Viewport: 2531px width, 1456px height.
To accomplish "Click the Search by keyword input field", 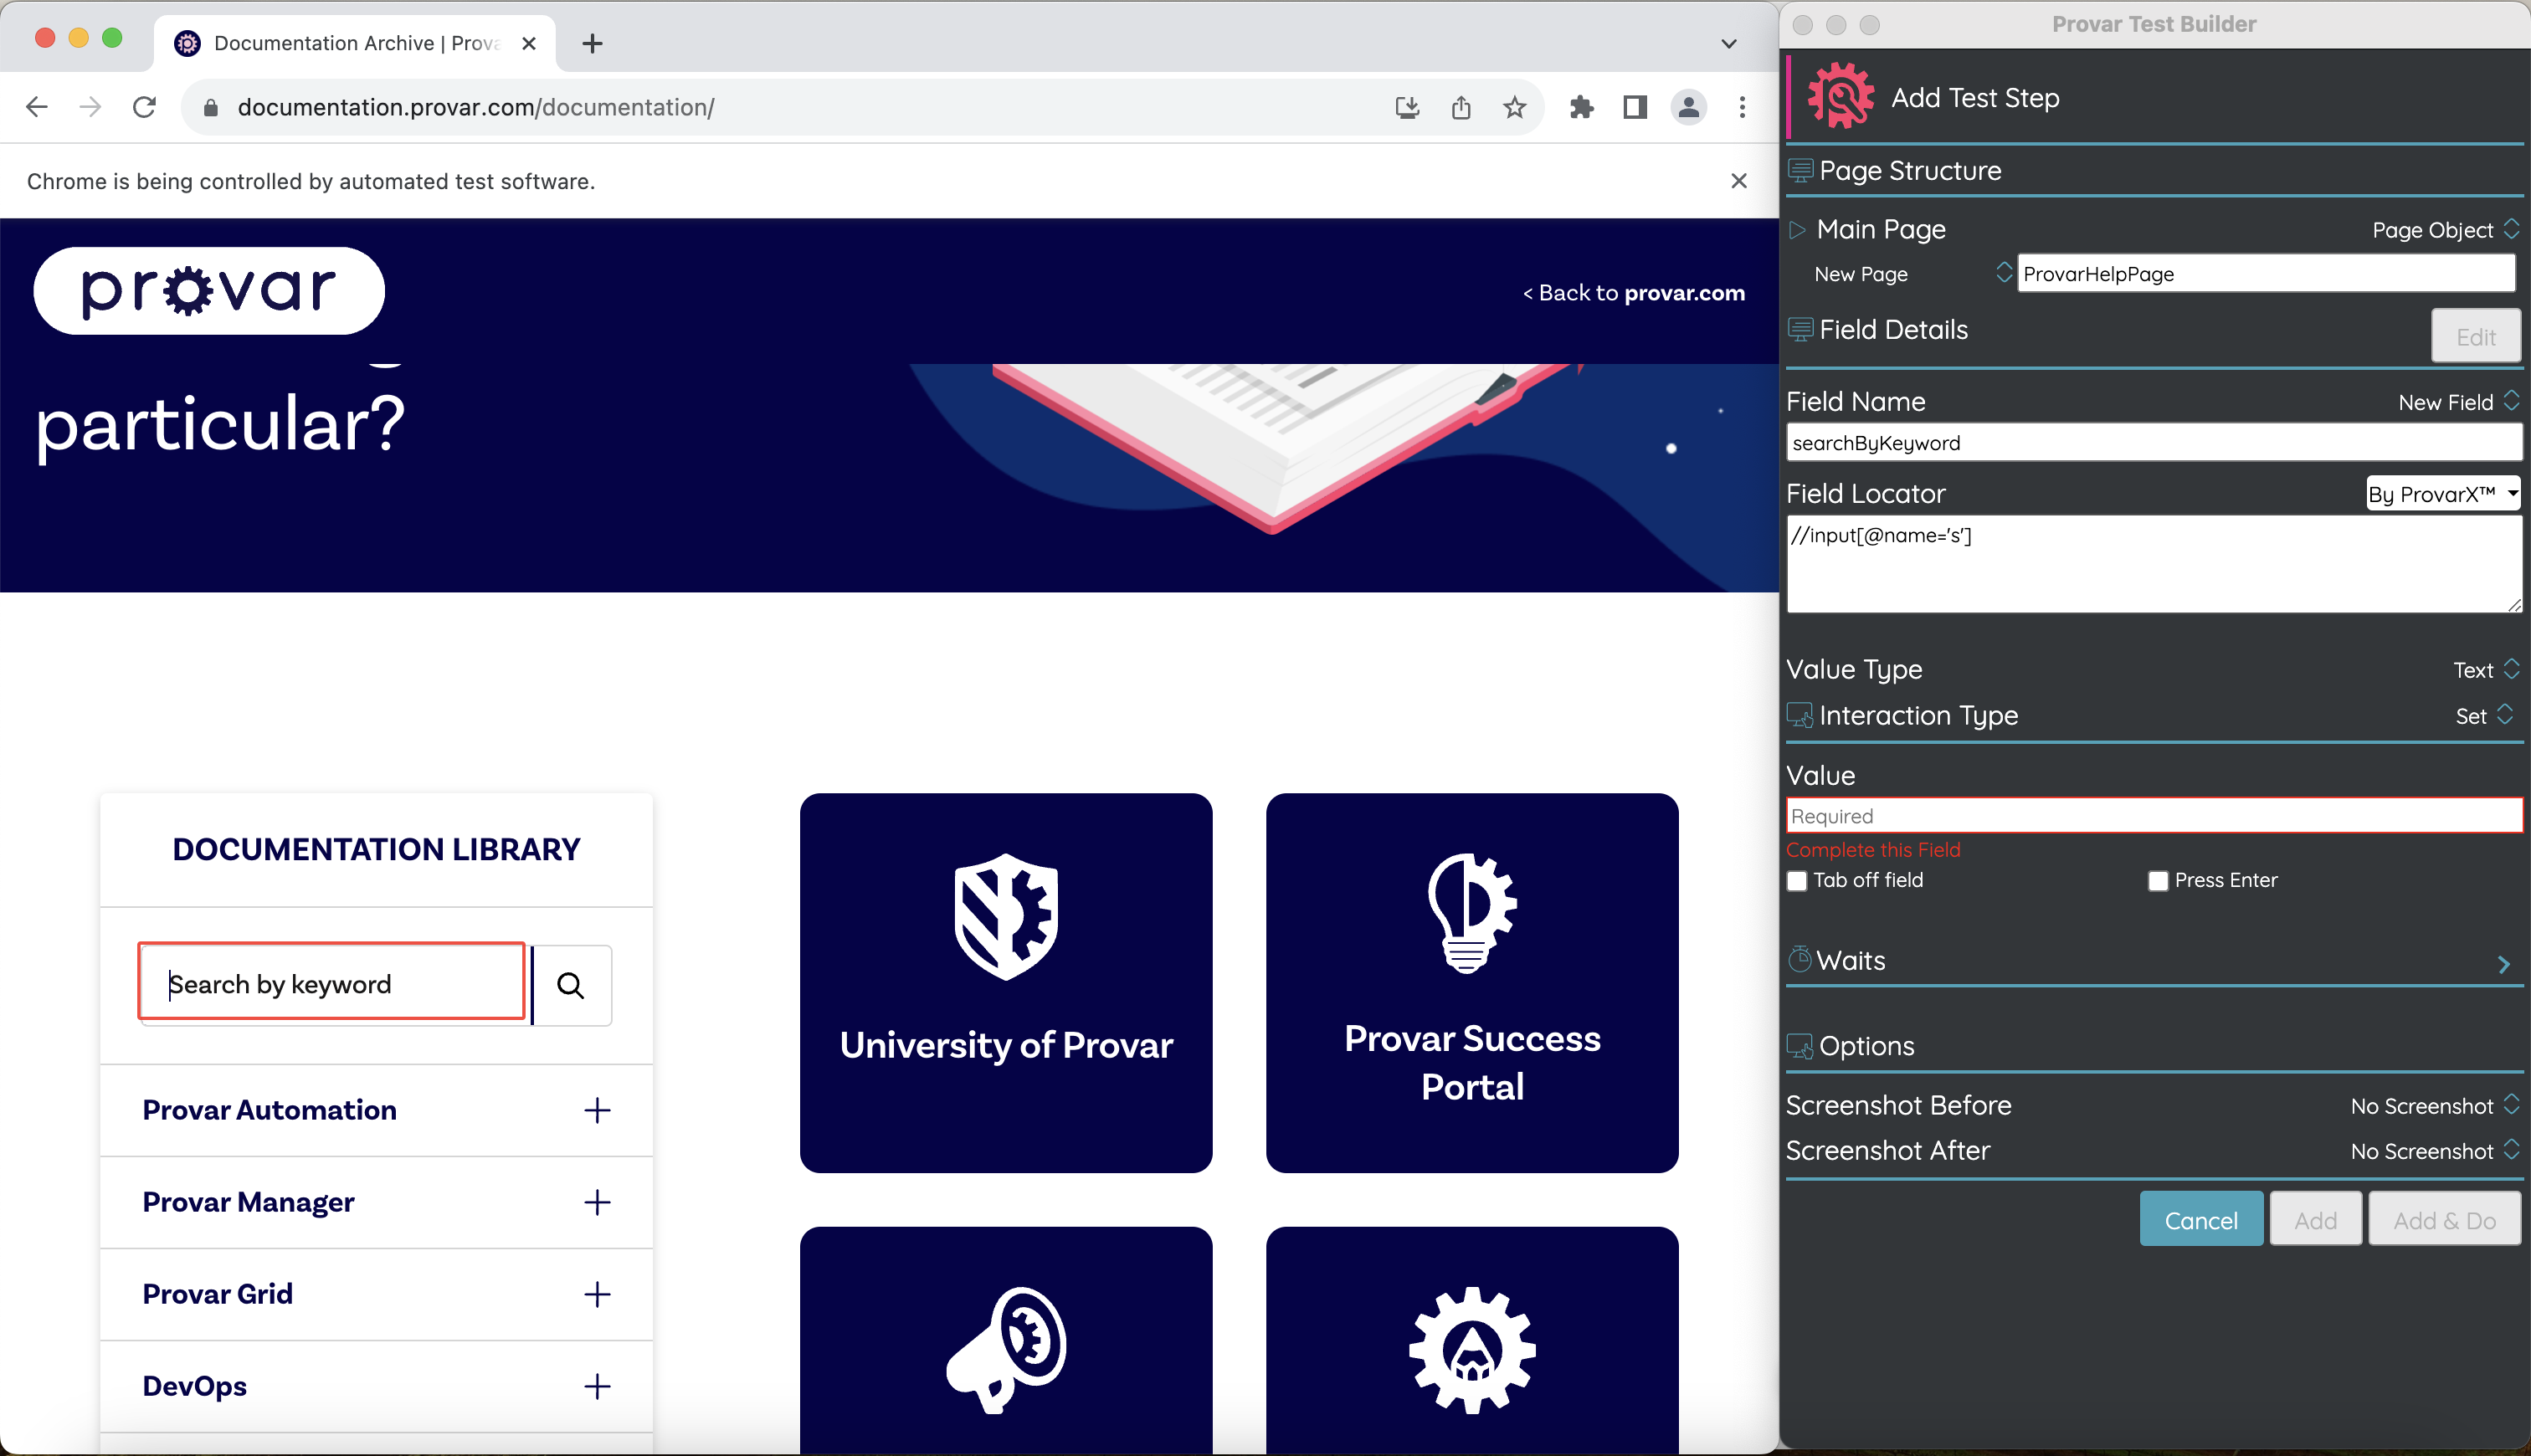I will [330, 983].
